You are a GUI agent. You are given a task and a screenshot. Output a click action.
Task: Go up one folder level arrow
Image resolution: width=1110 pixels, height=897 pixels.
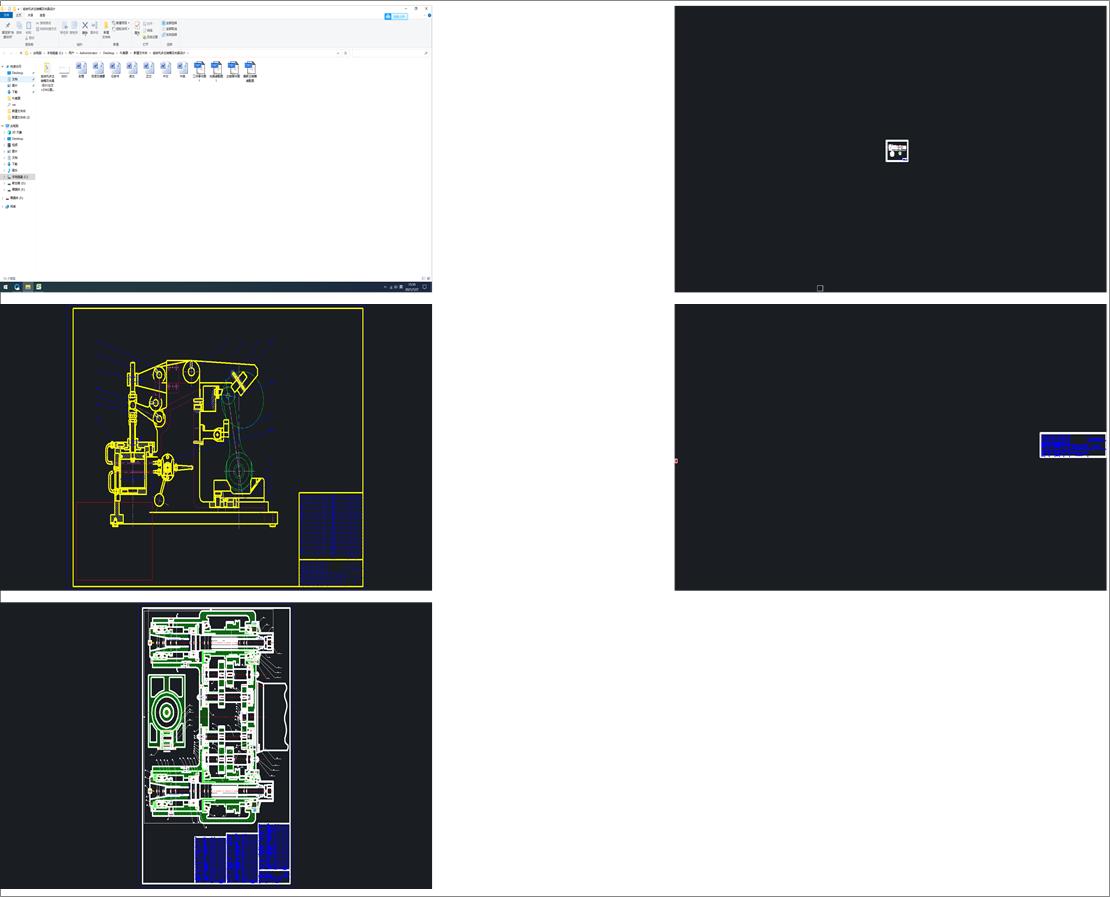(21, 53)
